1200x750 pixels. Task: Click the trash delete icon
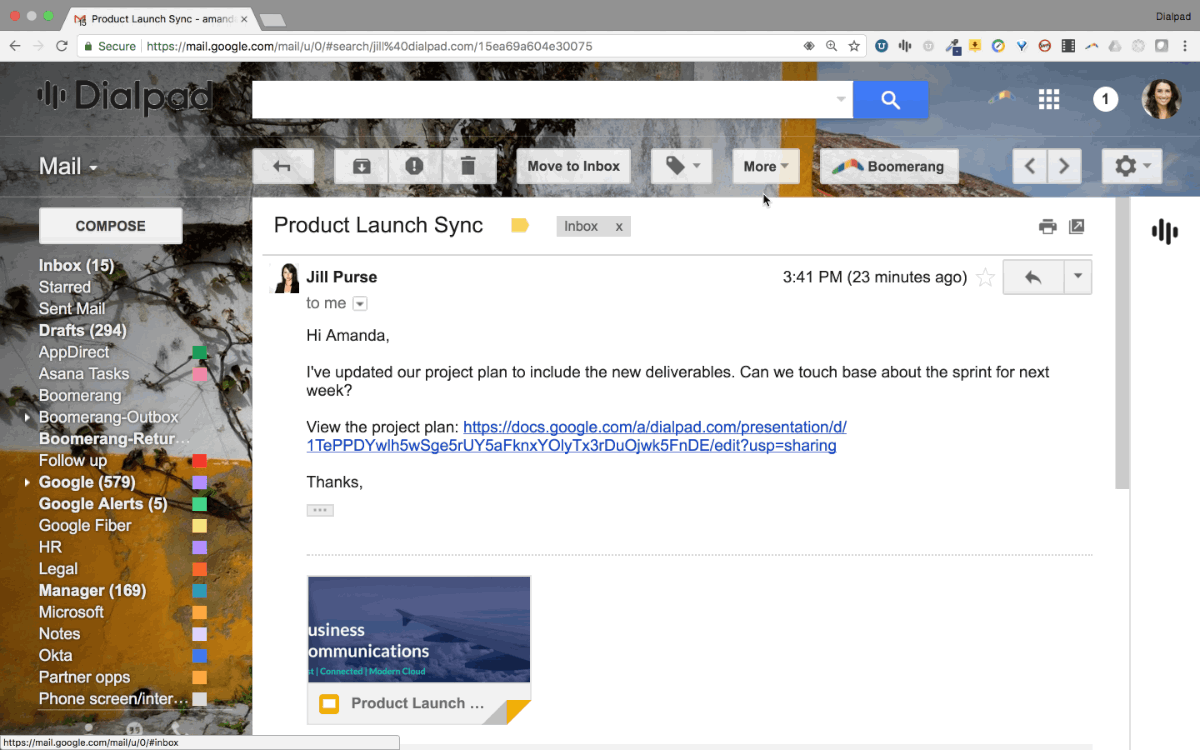468,167
